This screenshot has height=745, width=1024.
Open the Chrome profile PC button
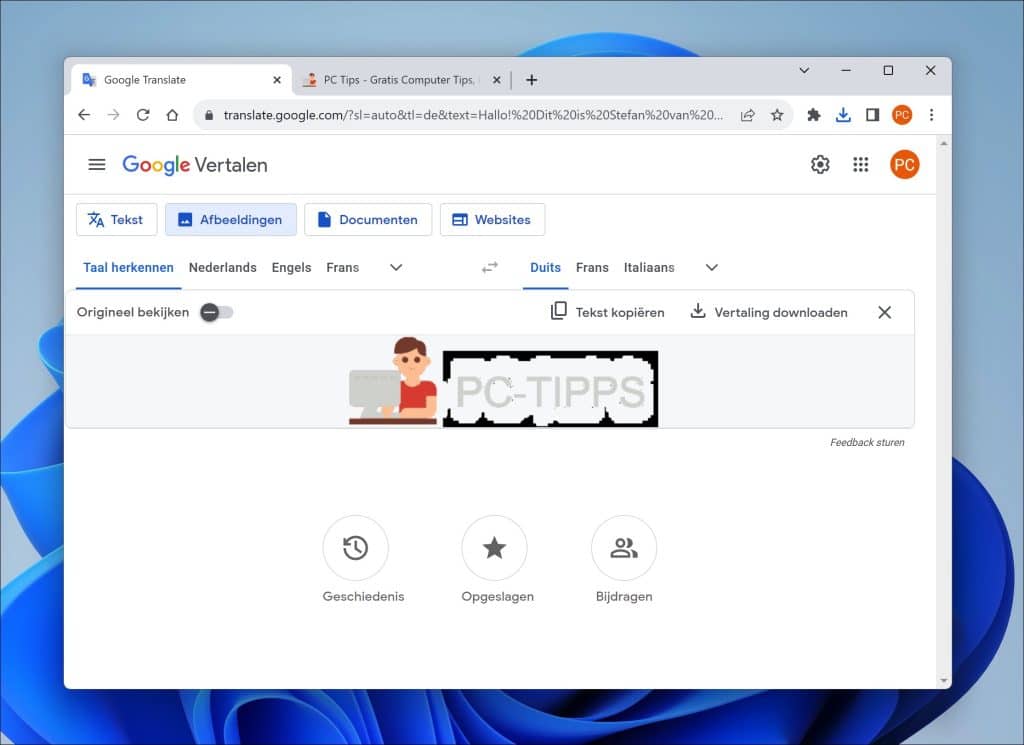pyautogui.click(x=902, y=115)
